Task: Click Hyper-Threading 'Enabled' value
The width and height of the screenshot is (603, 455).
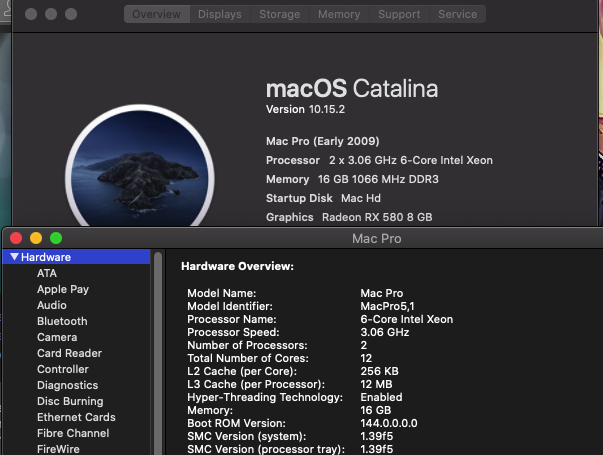Action: click(381, 397)
